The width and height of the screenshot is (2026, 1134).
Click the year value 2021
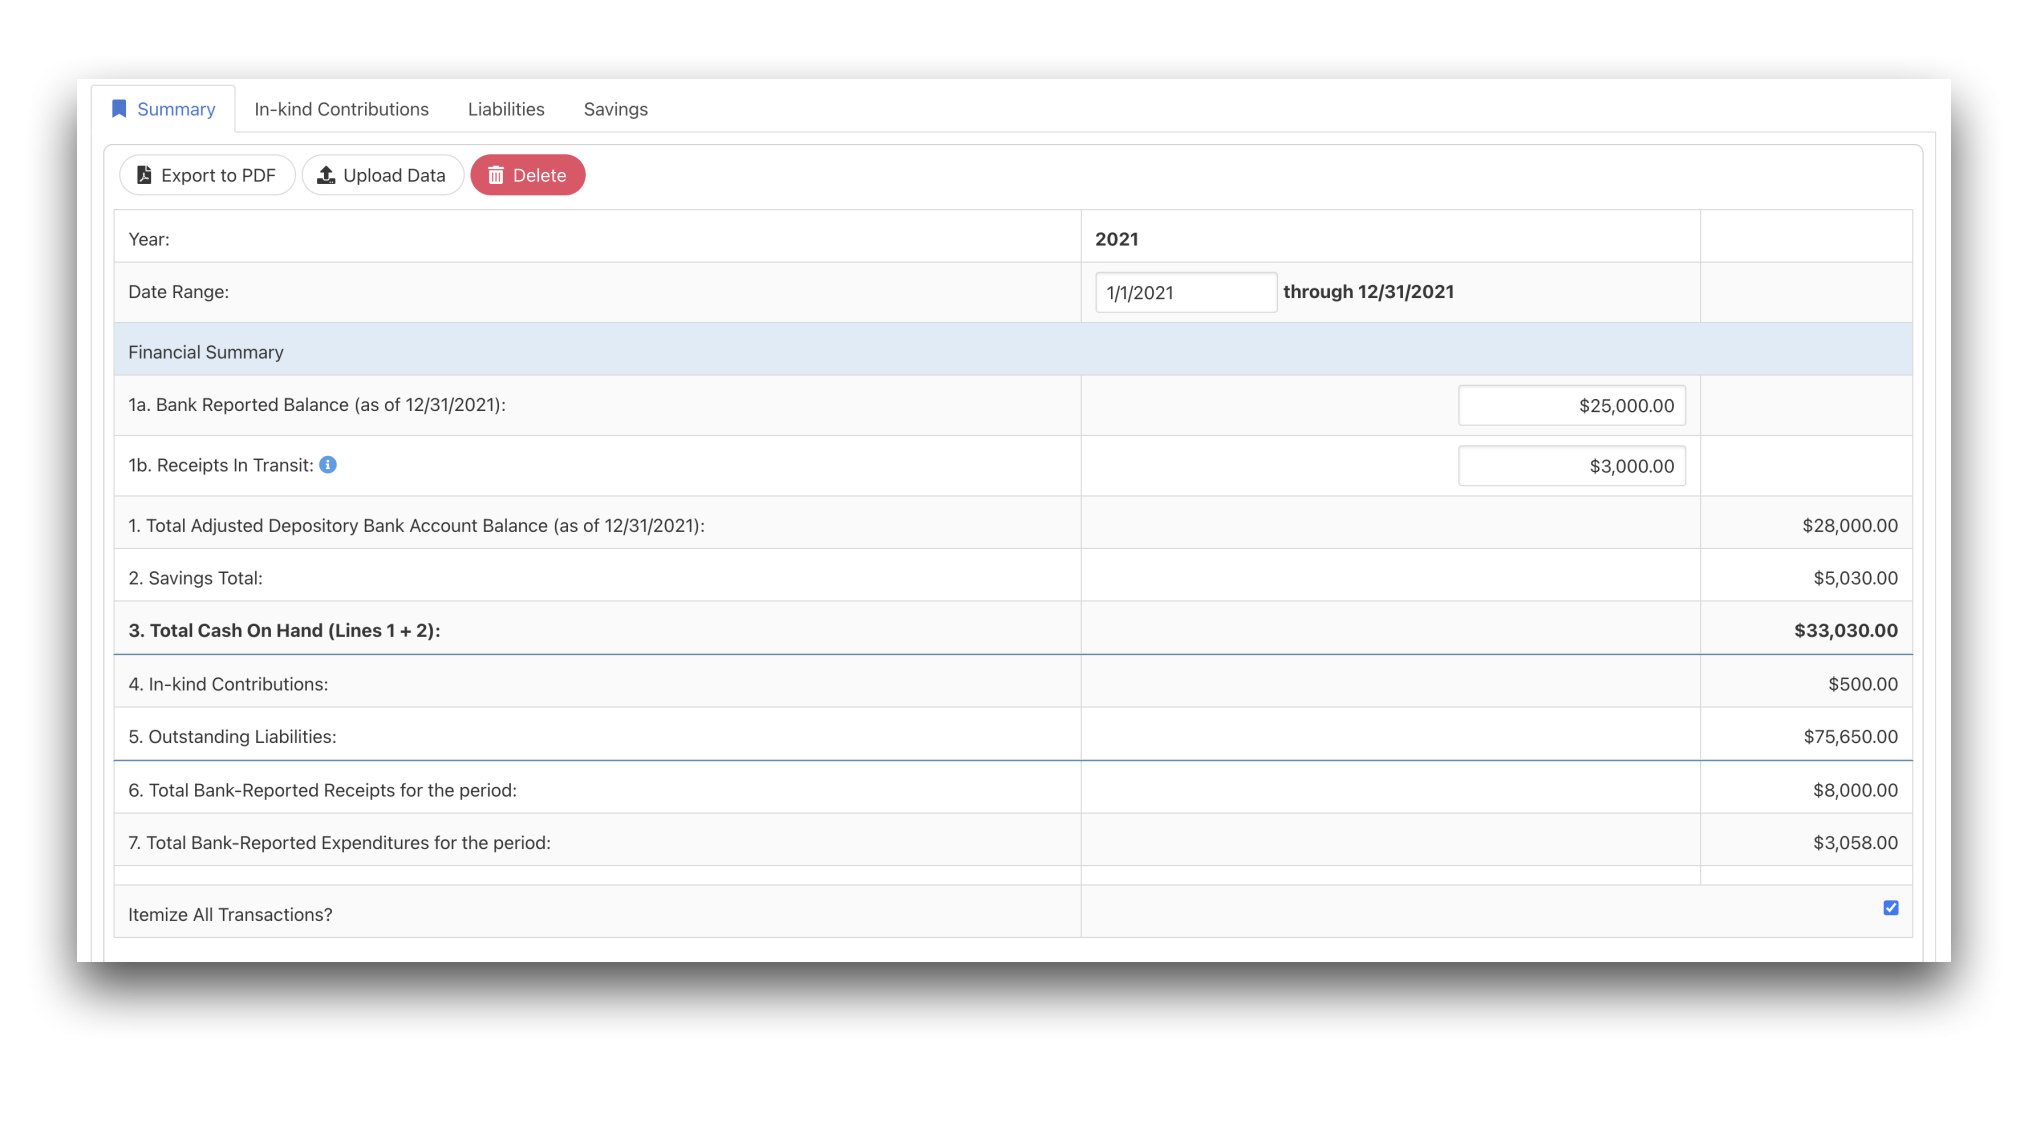(1116, 239)
